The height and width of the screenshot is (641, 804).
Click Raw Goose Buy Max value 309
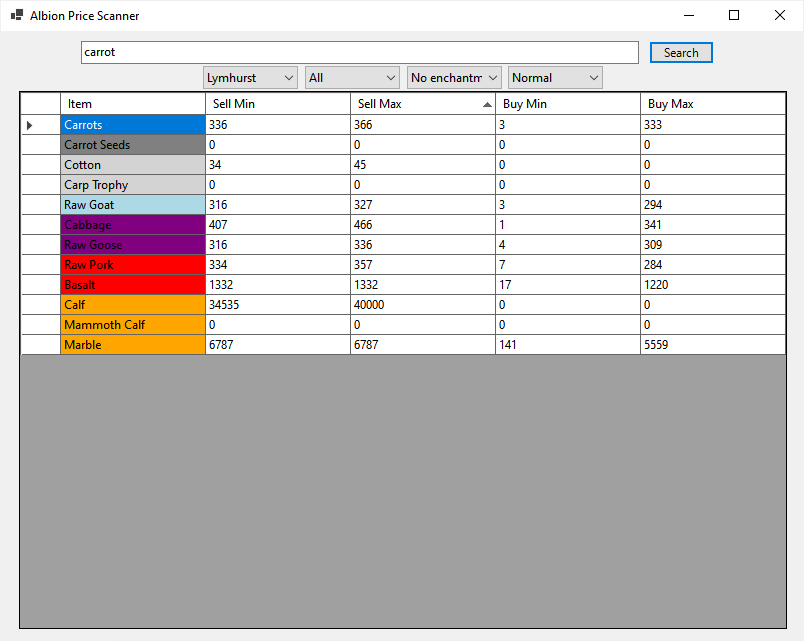[713, 245]
